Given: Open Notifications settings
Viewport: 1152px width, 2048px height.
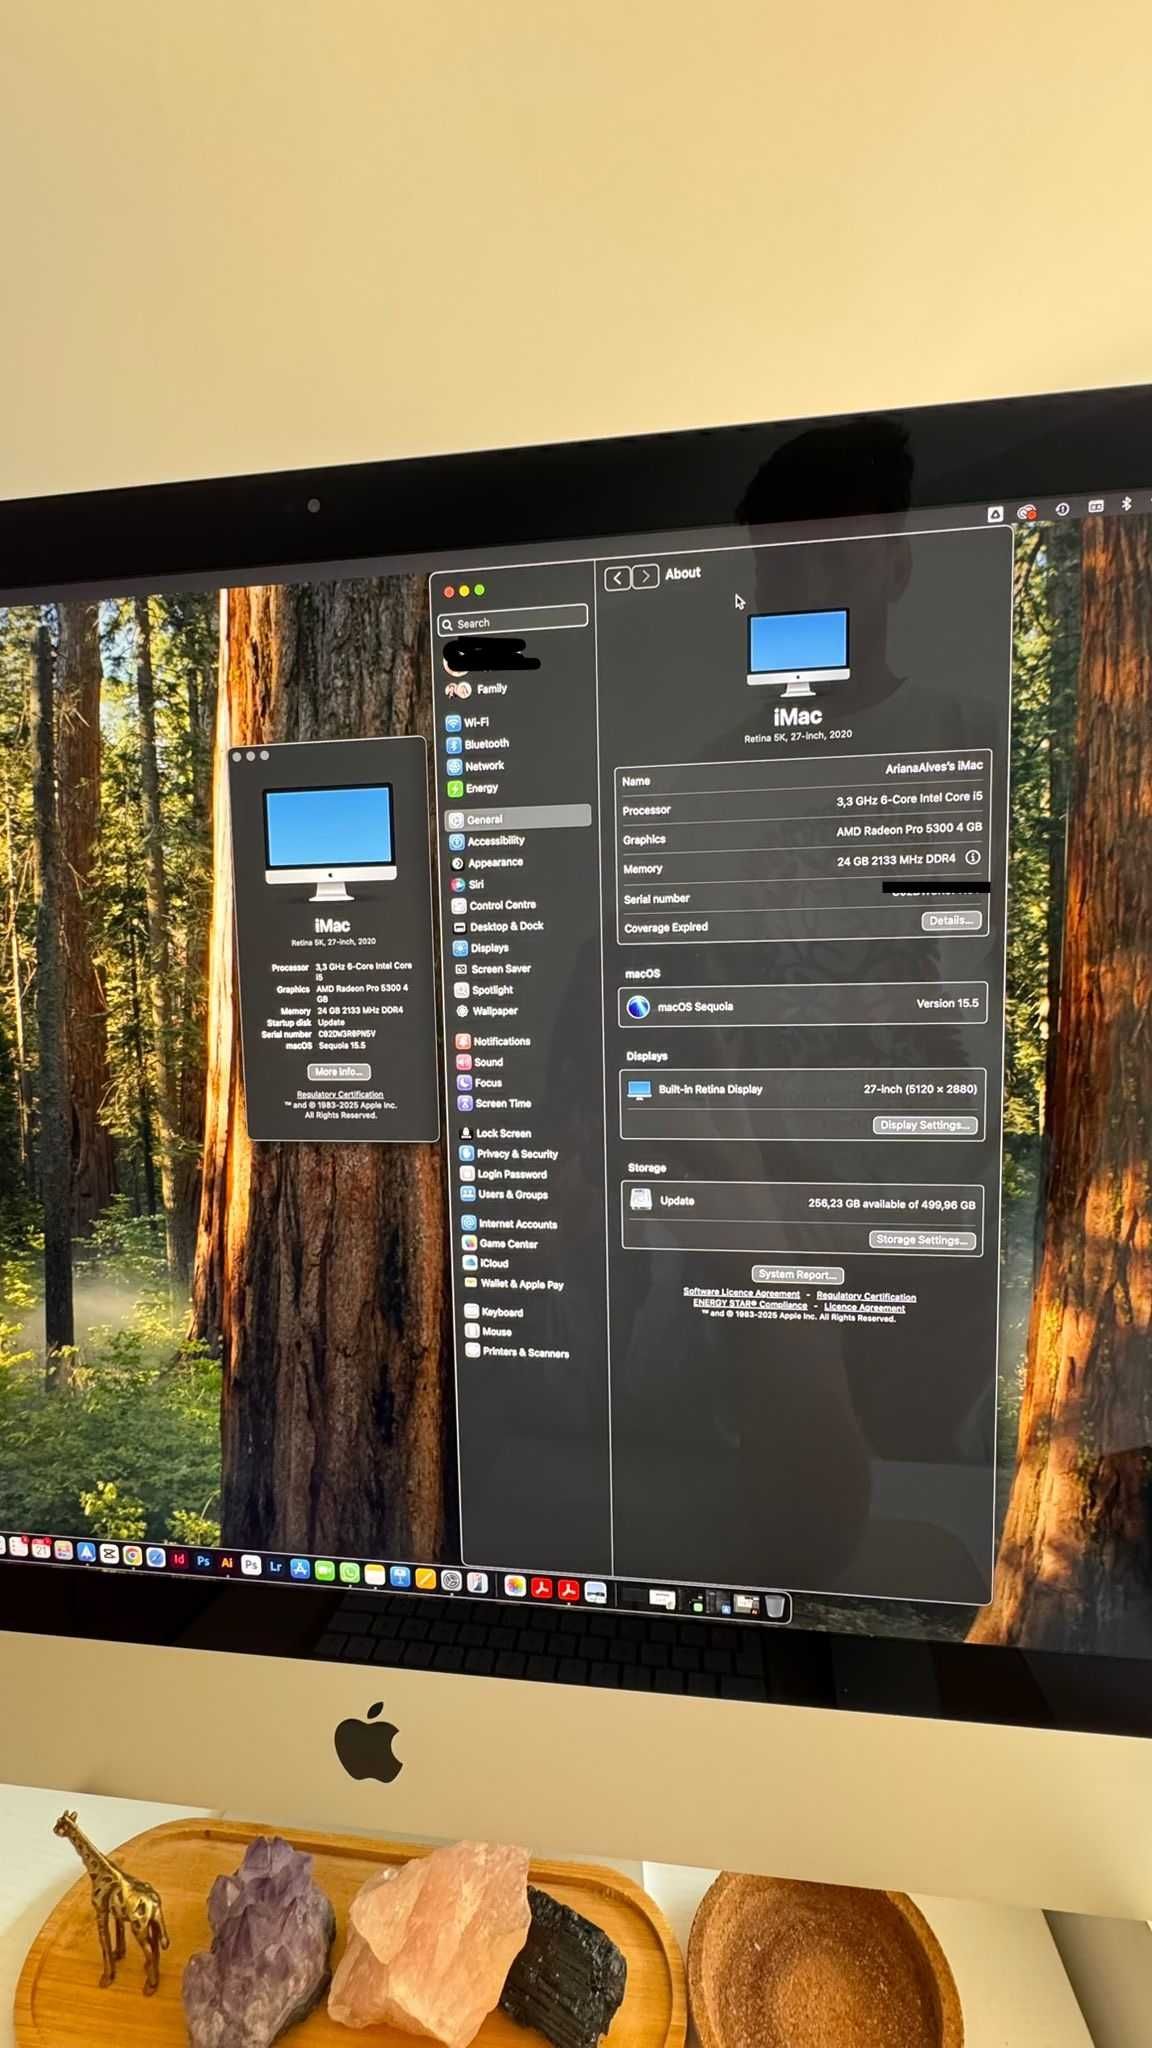Looking at the screenshot, I should tap(494, 1041).
